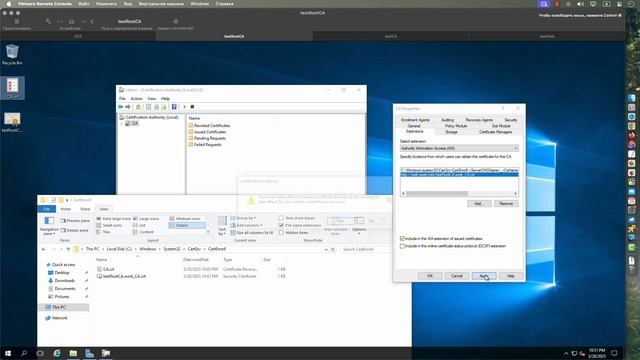Choose Small icons layout
Screen dimensions: 640x360
109,225
